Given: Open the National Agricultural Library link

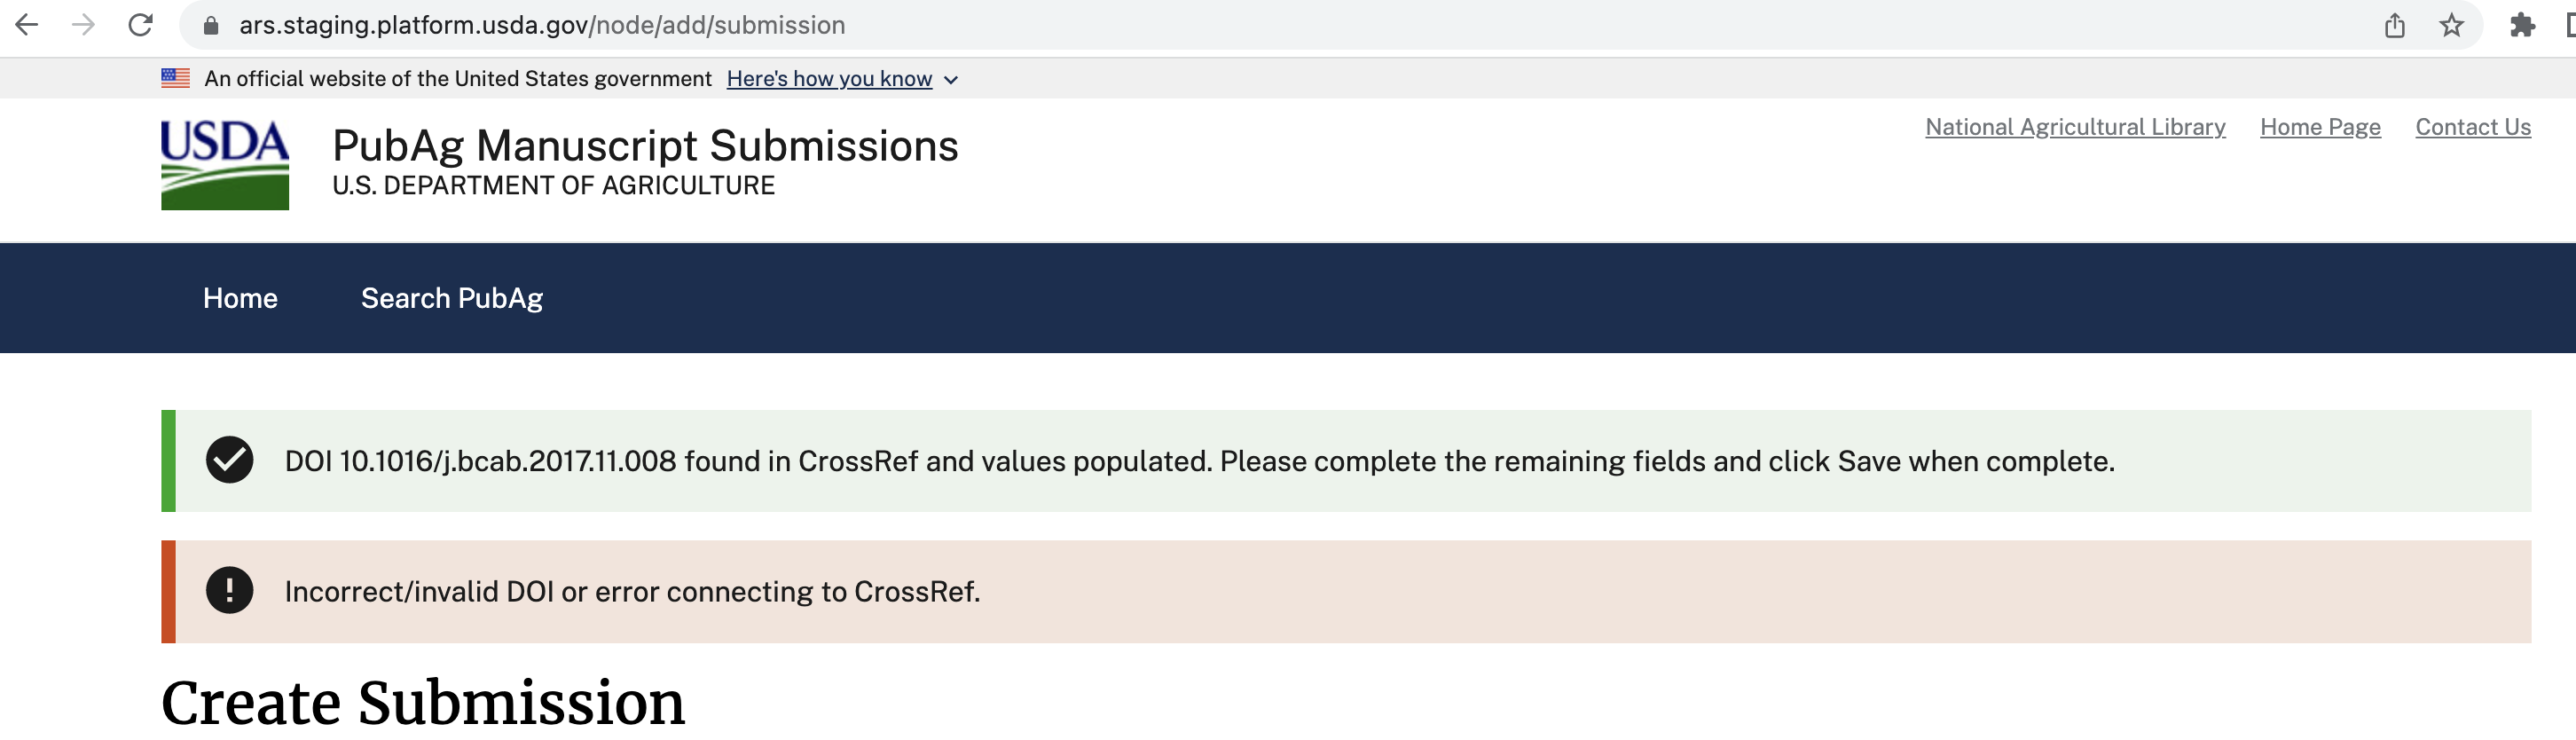Looking at the screenshot, I should [2075, 127].
